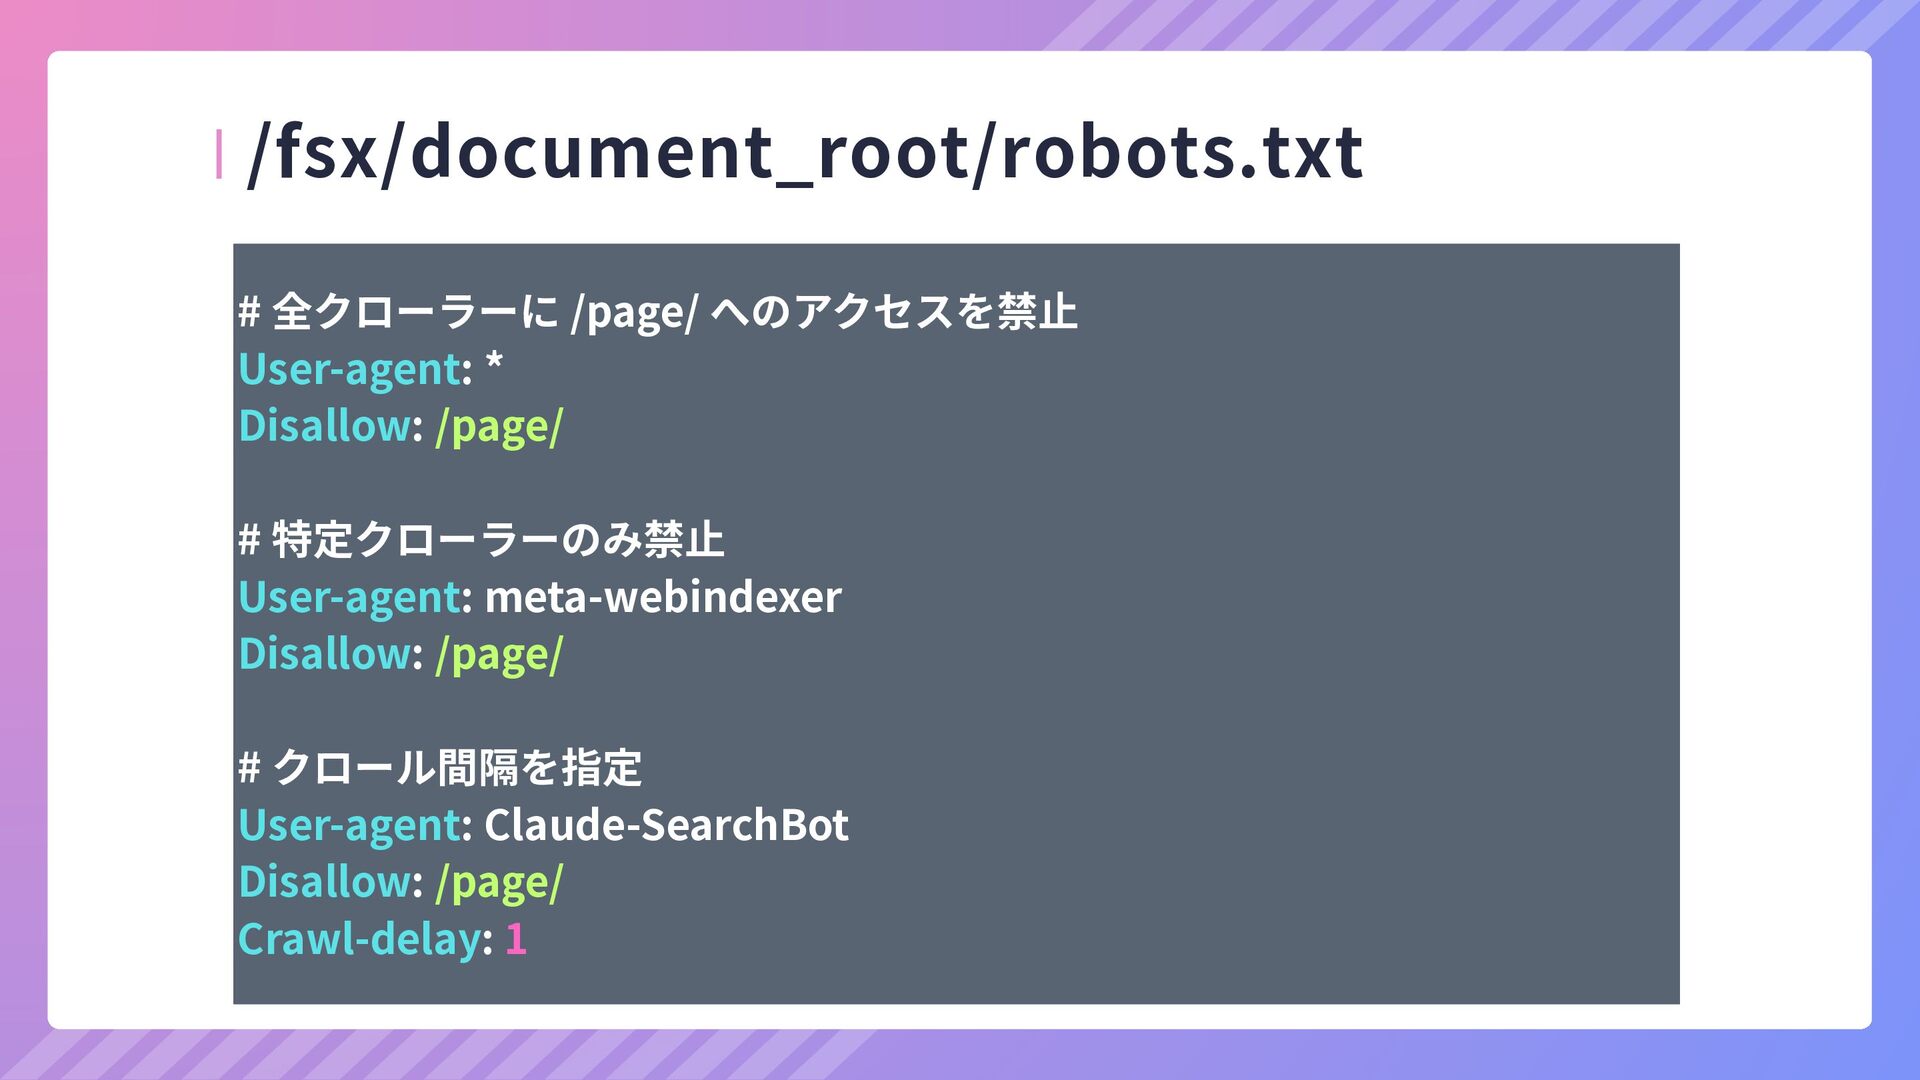1920x1080 pixels.
Task: Click the pink Crawl-delay value 1
Action: tap(516, 939)
